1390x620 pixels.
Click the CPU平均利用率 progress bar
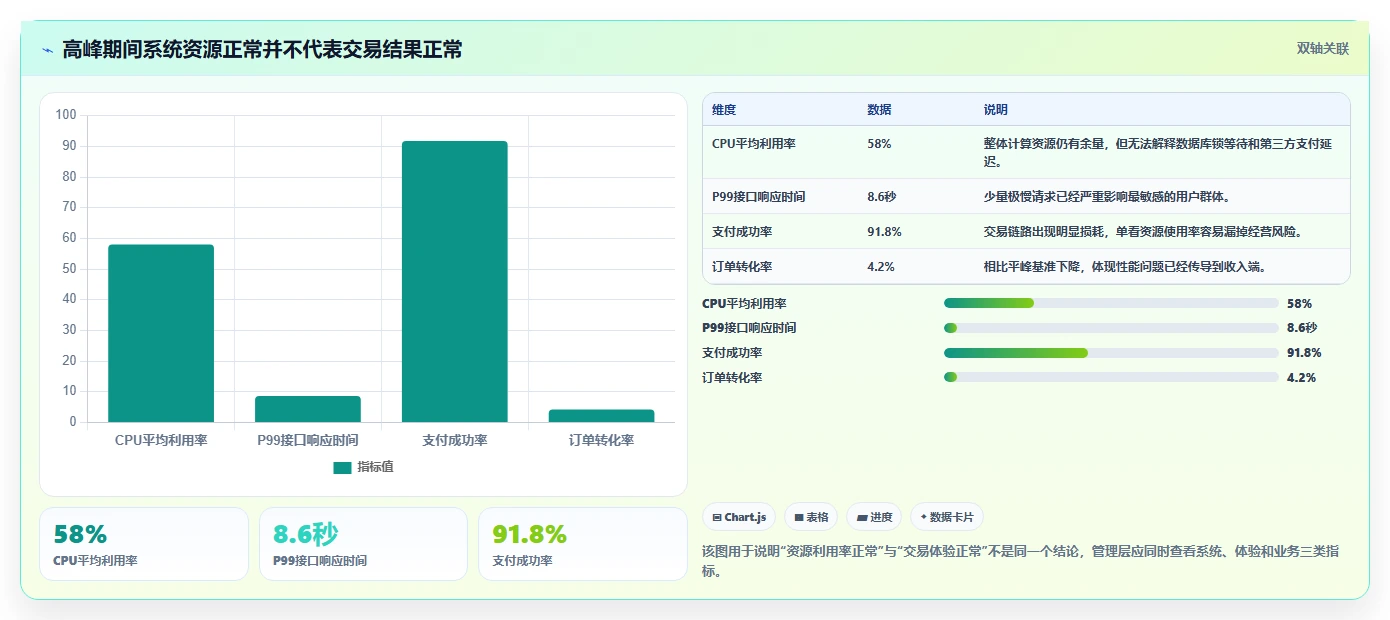[x=1111, y=303]
